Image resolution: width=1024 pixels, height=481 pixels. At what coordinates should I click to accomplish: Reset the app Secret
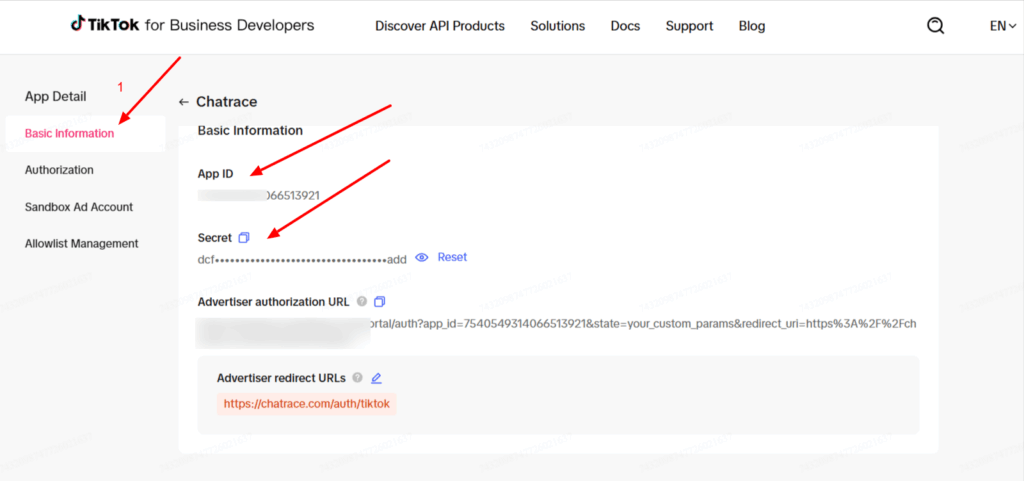(x=452, y=258)
